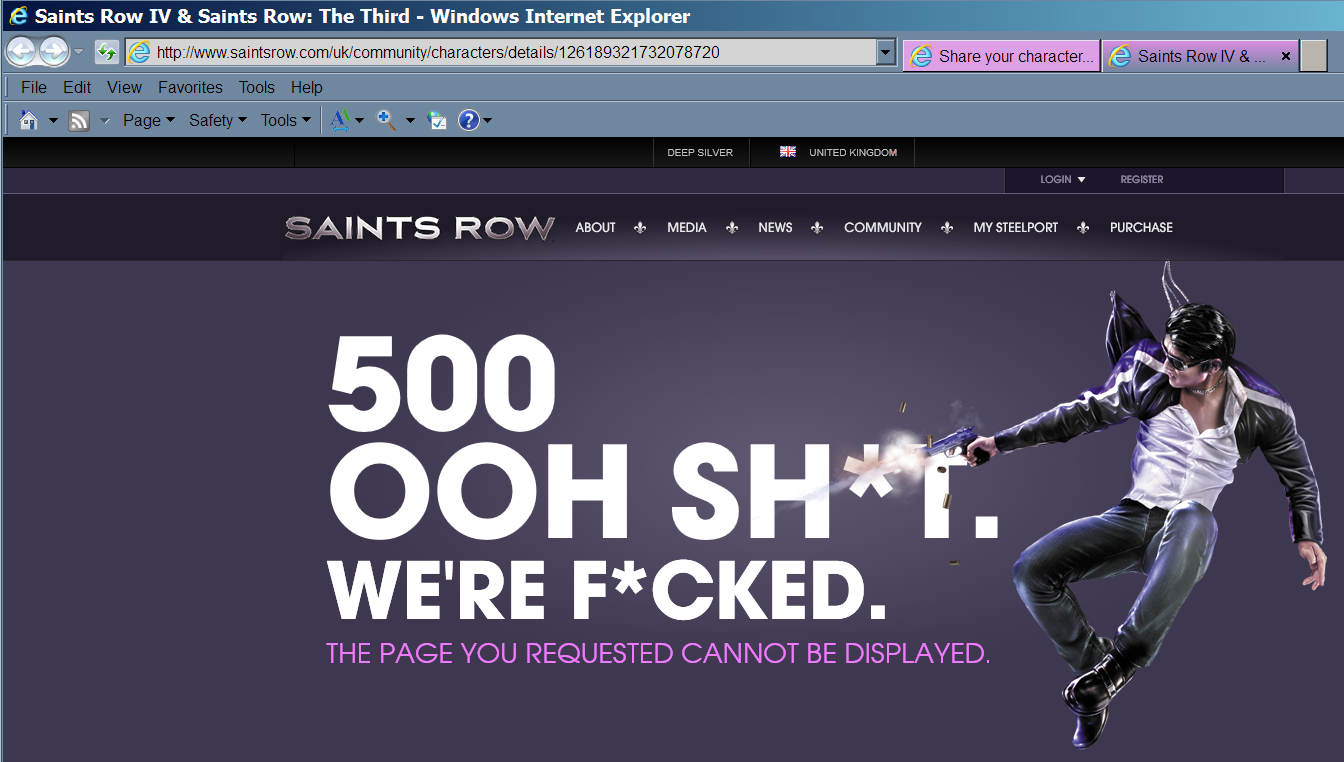Click the compatibility view globe icon
The width and height of the screenshot is (1344, 762).
pyautogui.click(x=437, y=120)
